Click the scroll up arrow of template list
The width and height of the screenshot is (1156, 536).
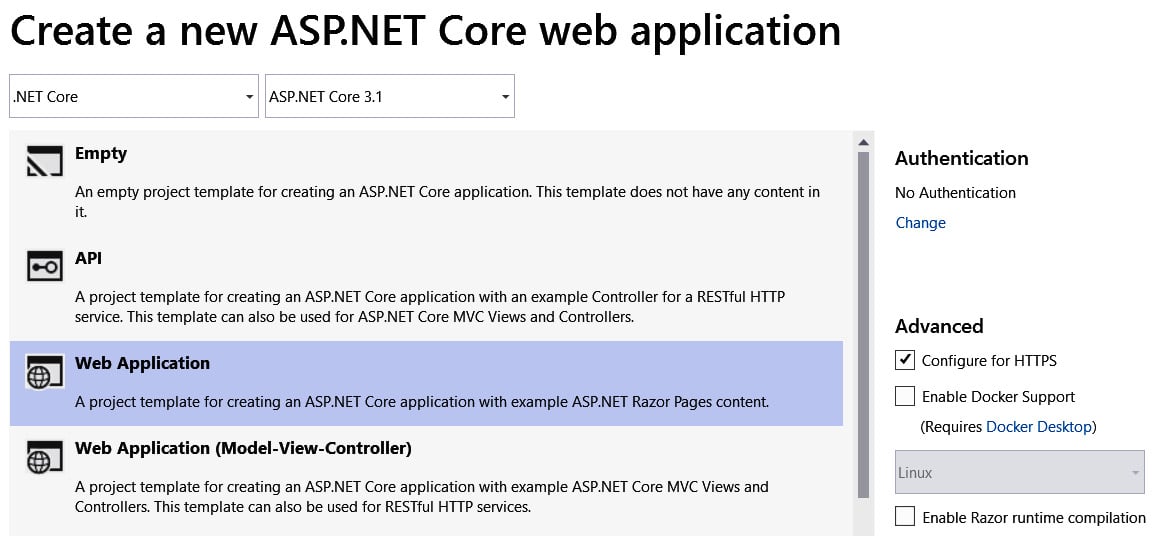point(863,142)
